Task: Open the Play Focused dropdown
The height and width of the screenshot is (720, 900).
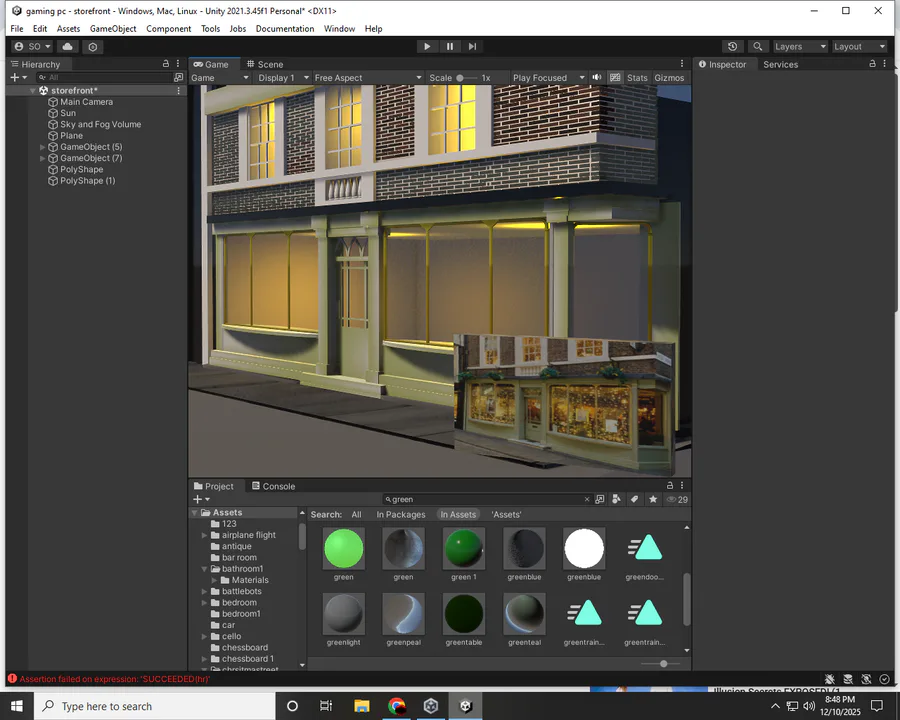Action: [x=549, y=78]
